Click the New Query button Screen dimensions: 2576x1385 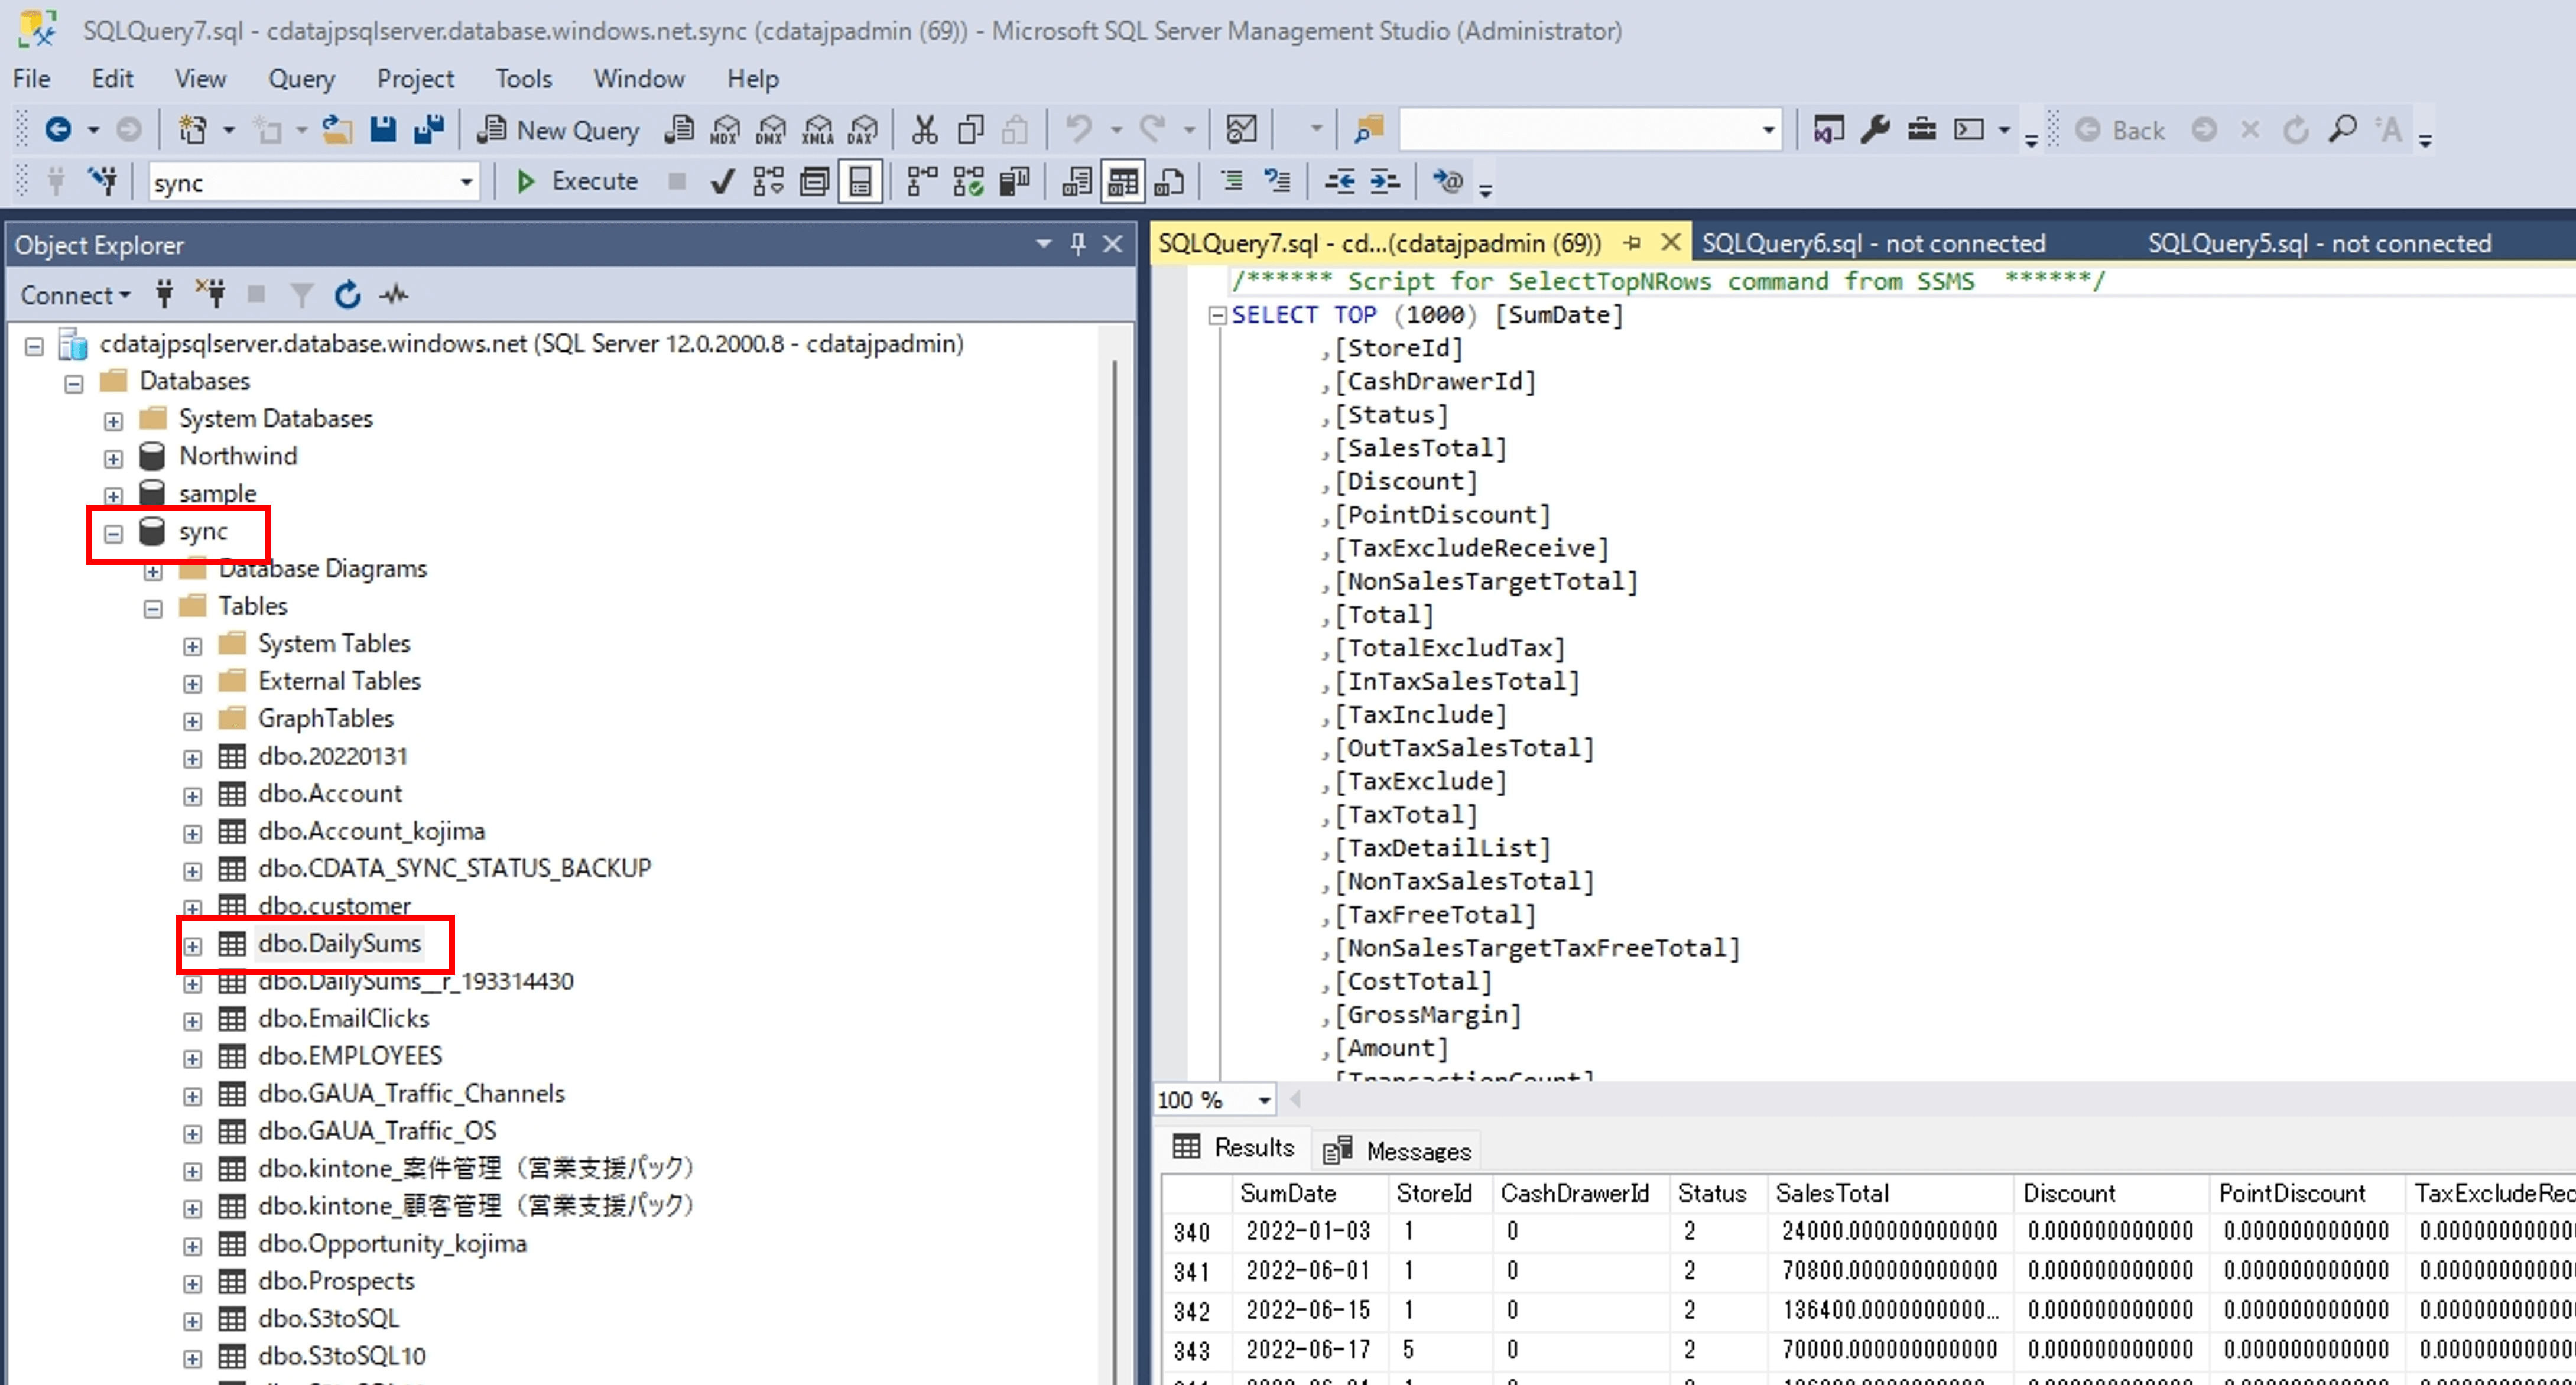click(558, 130)
